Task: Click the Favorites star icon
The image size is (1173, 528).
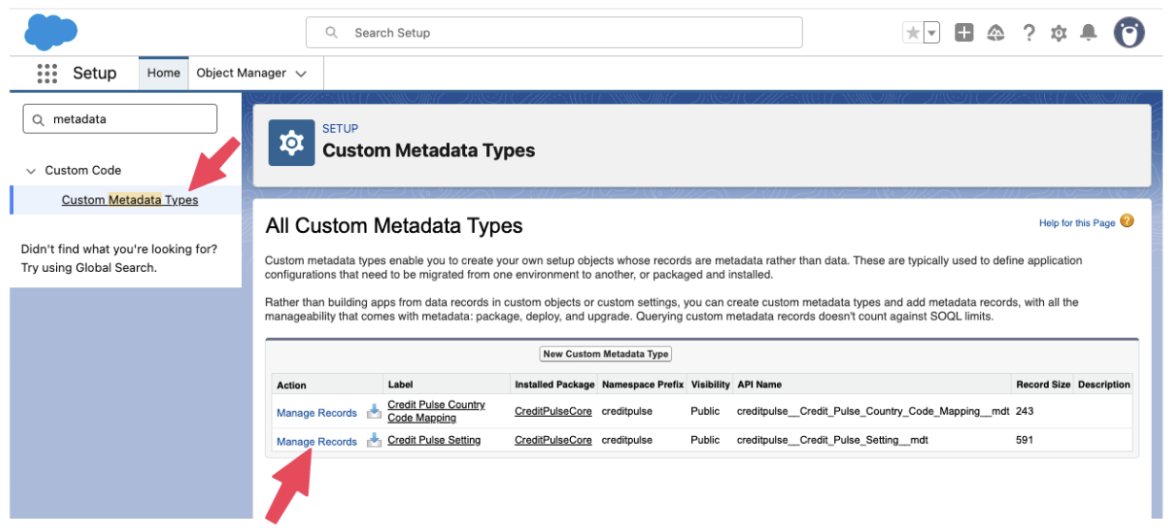Action: 913,33
